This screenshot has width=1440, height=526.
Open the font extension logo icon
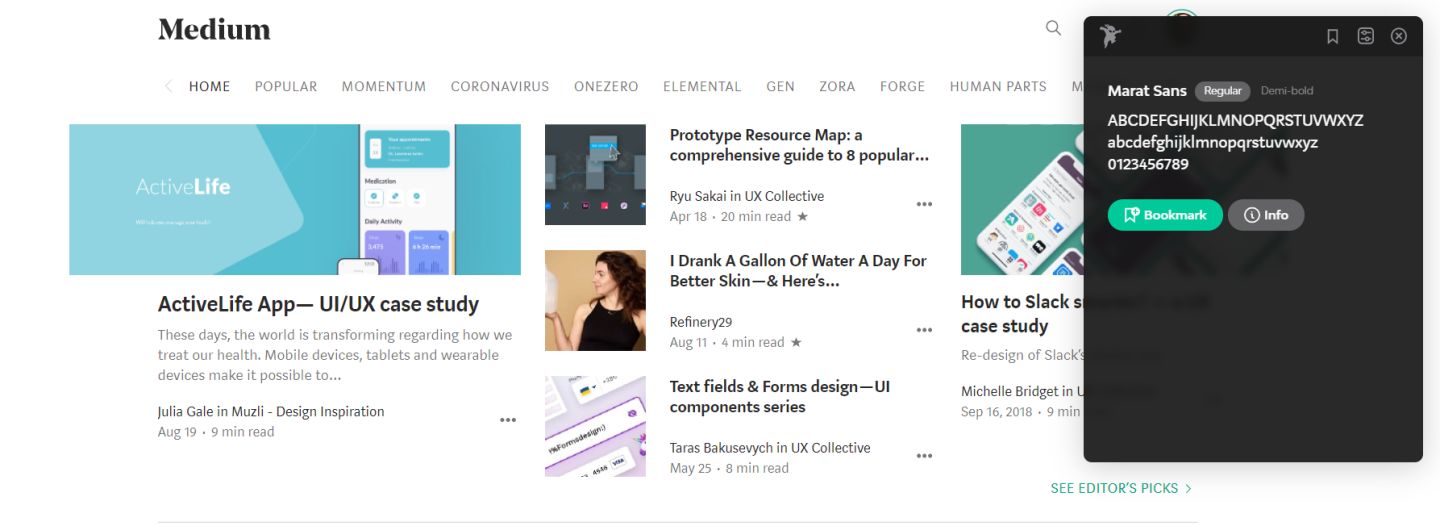[1110, 36]
